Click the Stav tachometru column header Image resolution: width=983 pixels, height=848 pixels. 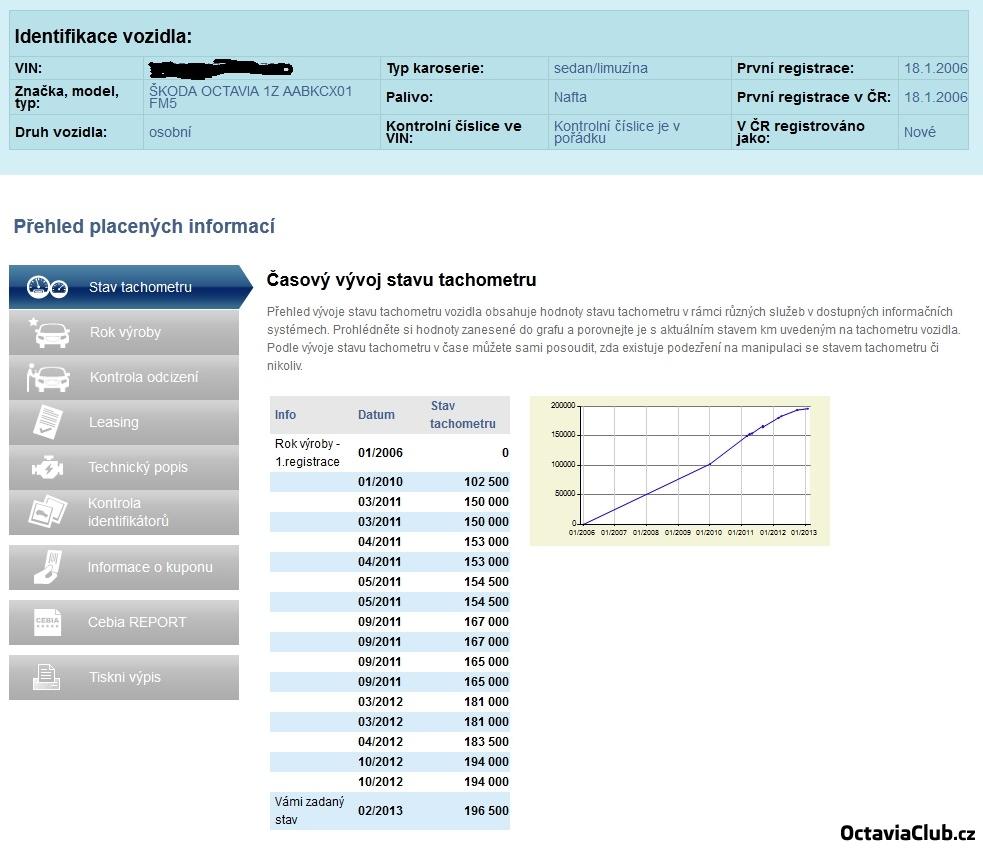click(x=462, y=415)
